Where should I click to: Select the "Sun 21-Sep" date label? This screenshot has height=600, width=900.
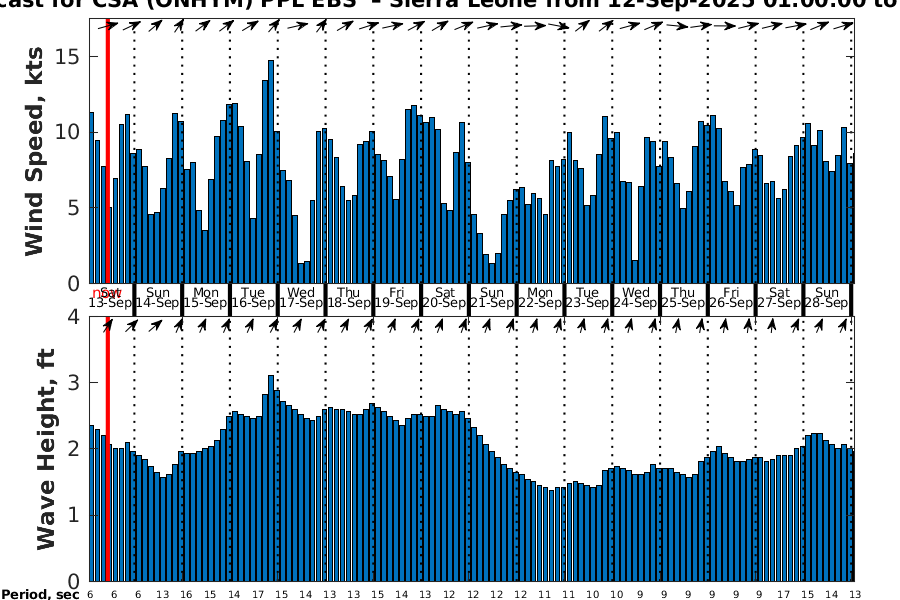point(492,297)
